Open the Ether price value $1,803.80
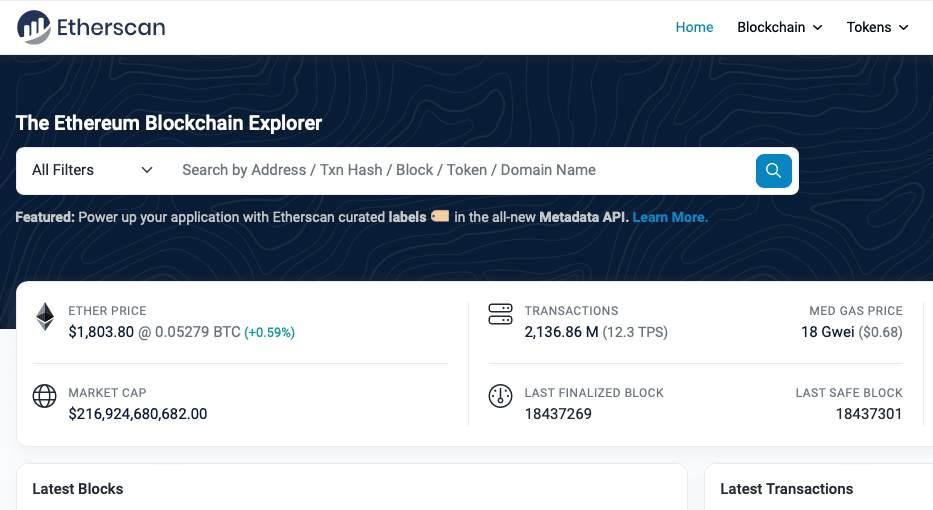The height and width of the screenshot is (510, 933). (x=101, y=332)
